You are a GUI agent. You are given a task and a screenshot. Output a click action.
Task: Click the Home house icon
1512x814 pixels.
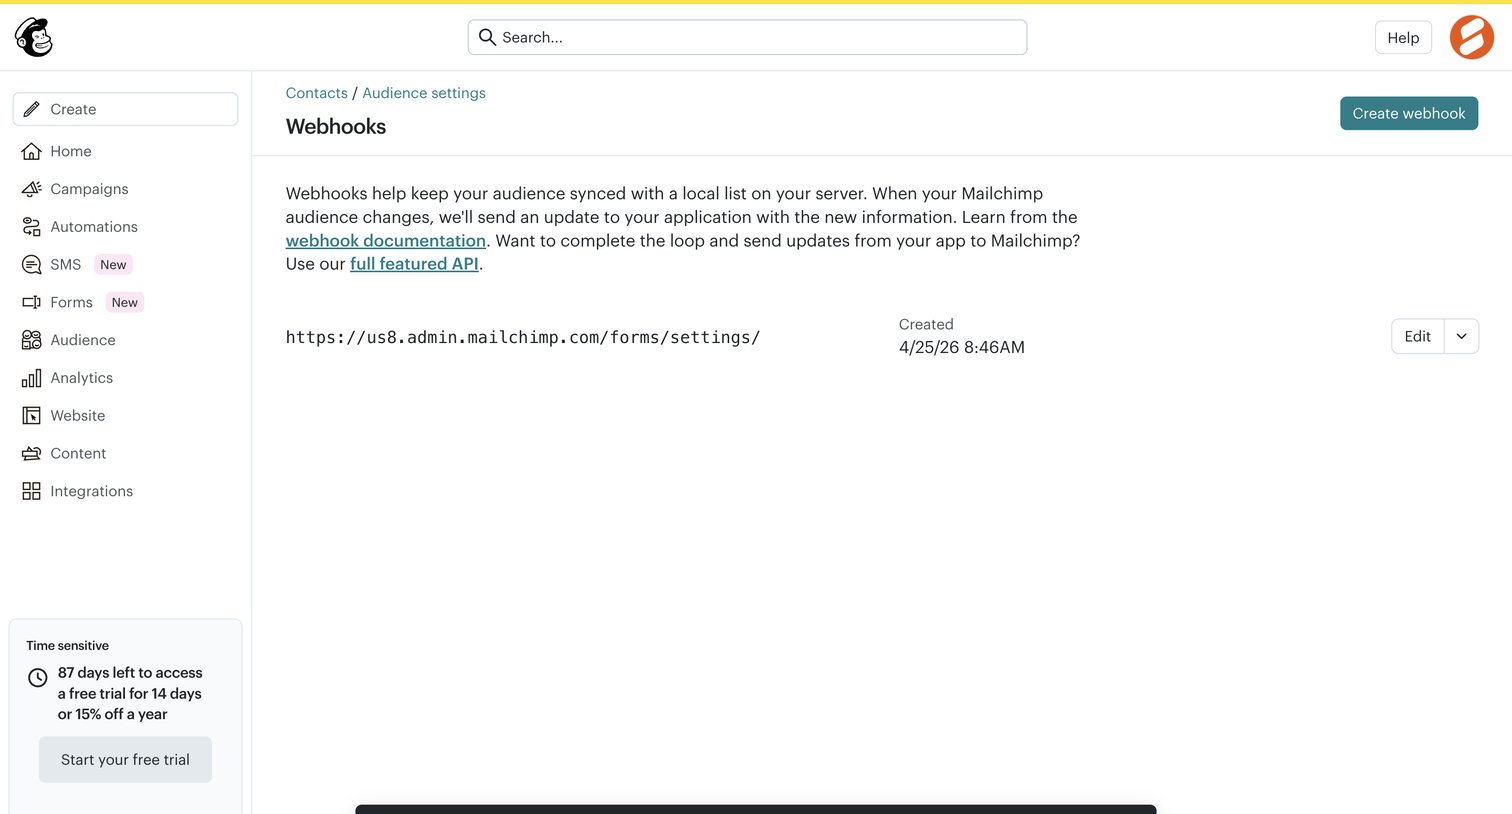(32, 151)
